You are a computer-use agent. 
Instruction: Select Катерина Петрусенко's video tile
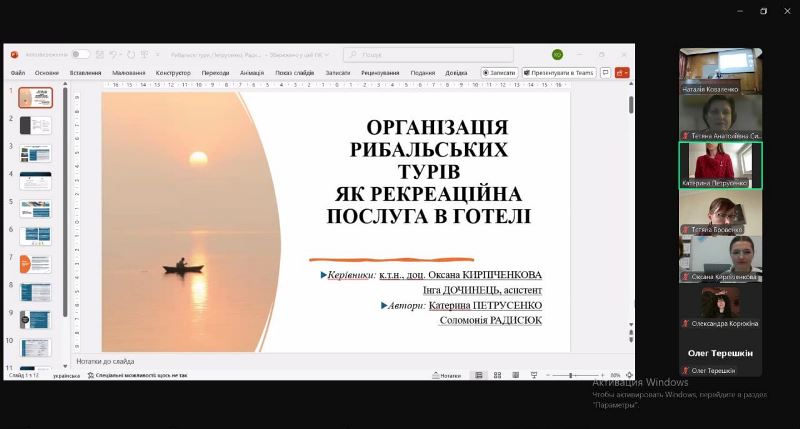point(720,165)
